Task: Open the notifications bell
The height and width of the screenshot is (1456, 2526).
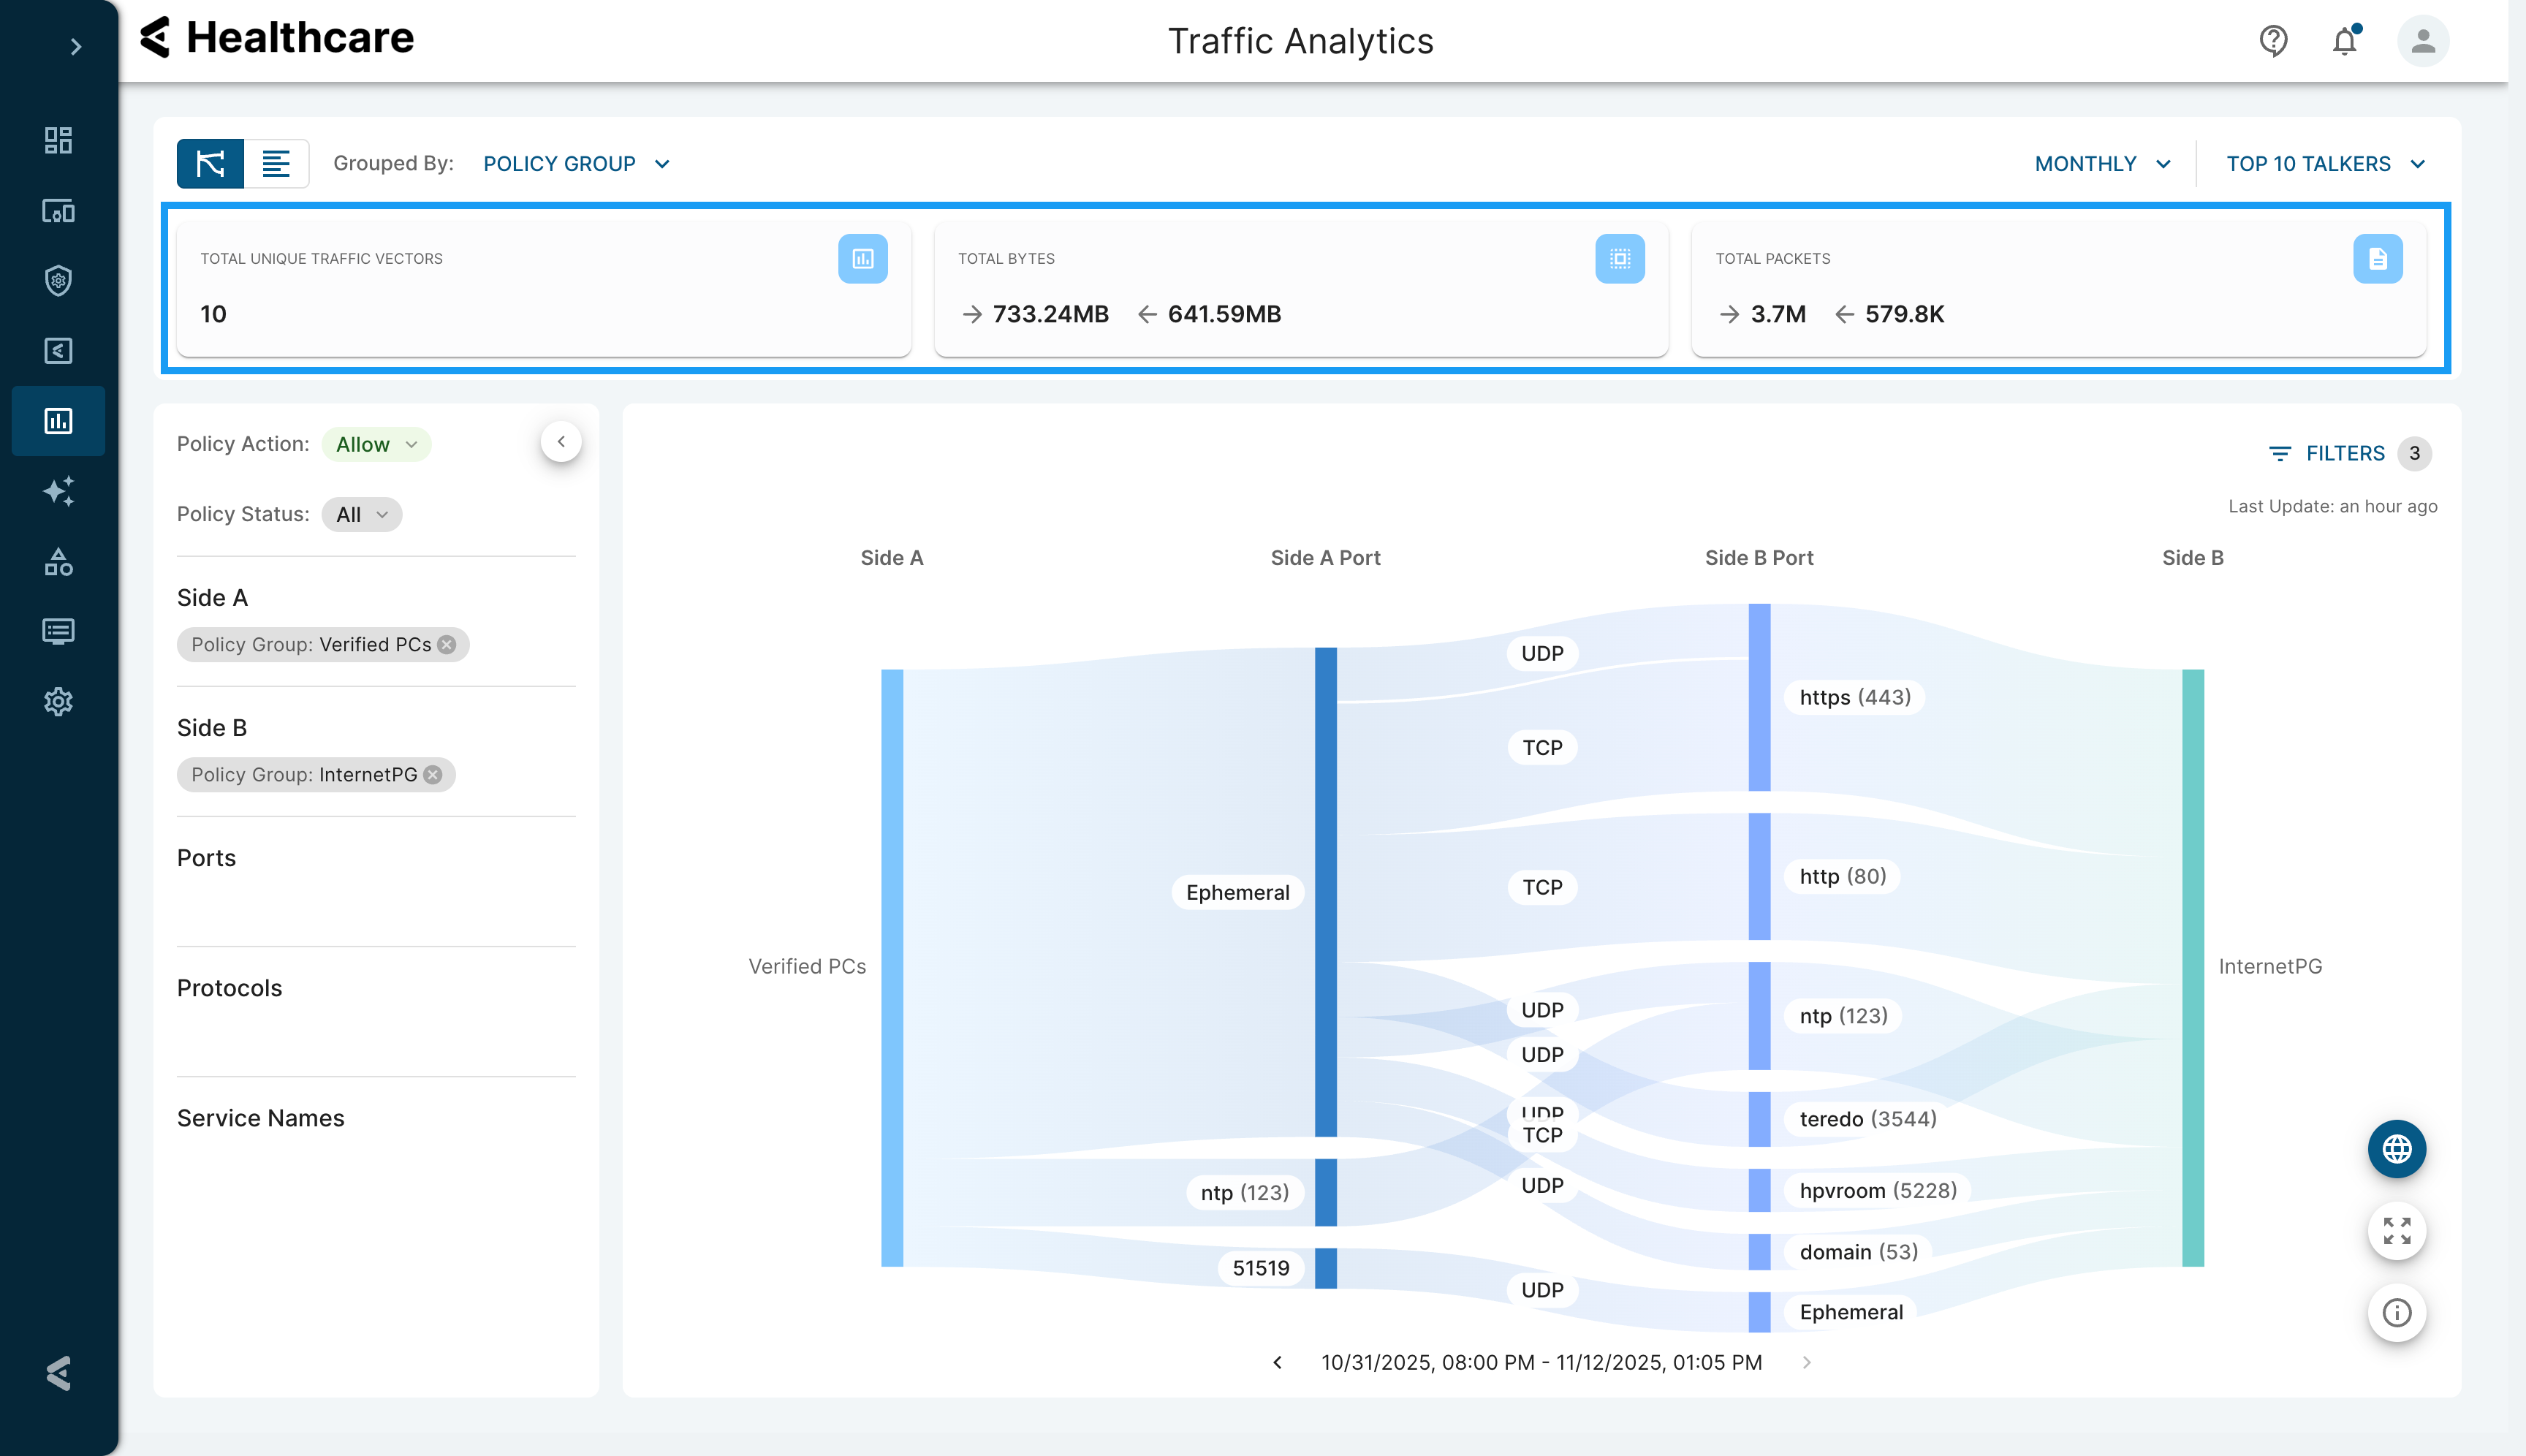Action: point(2345,41)
